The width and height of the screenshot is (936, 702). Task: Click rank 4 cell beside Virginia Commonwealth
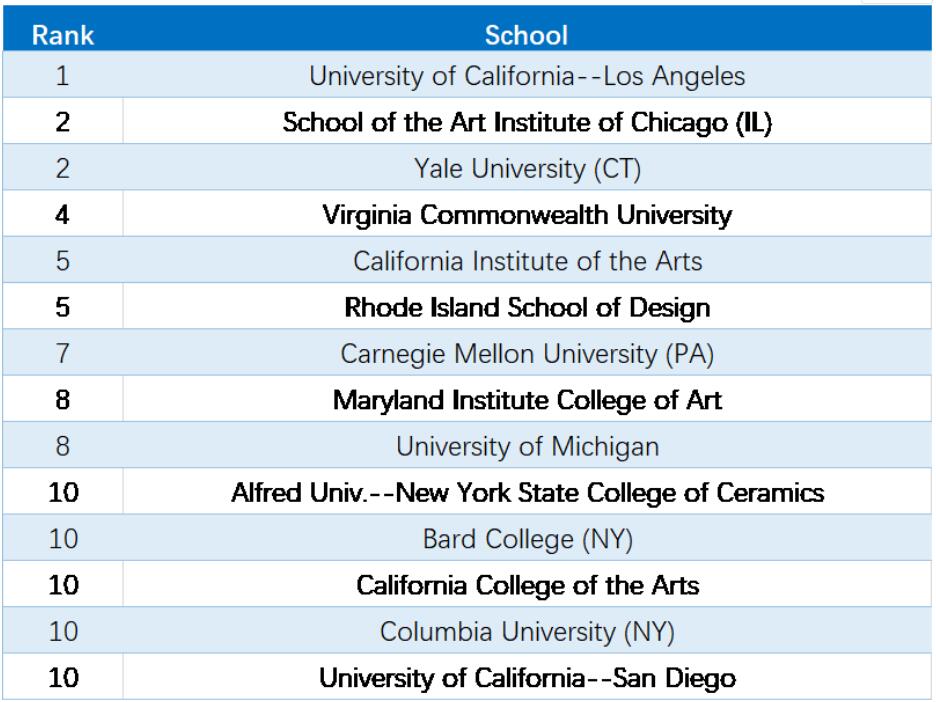(63, 214)
